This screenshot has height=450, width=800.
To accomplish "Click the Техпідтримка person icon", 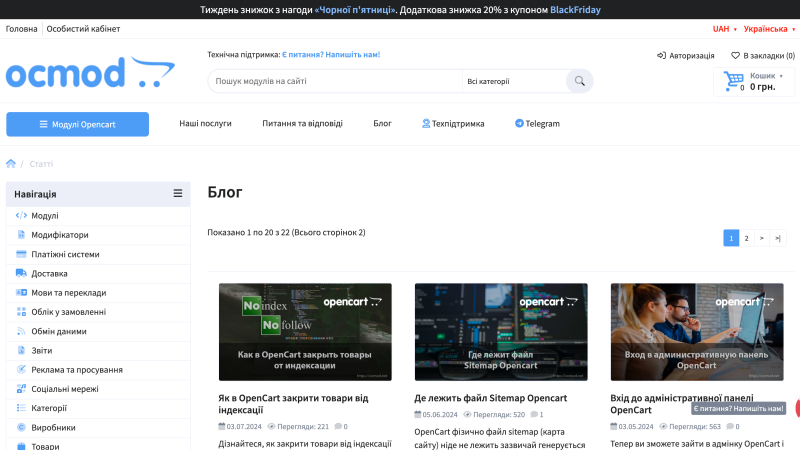I will tap(426, 123).
